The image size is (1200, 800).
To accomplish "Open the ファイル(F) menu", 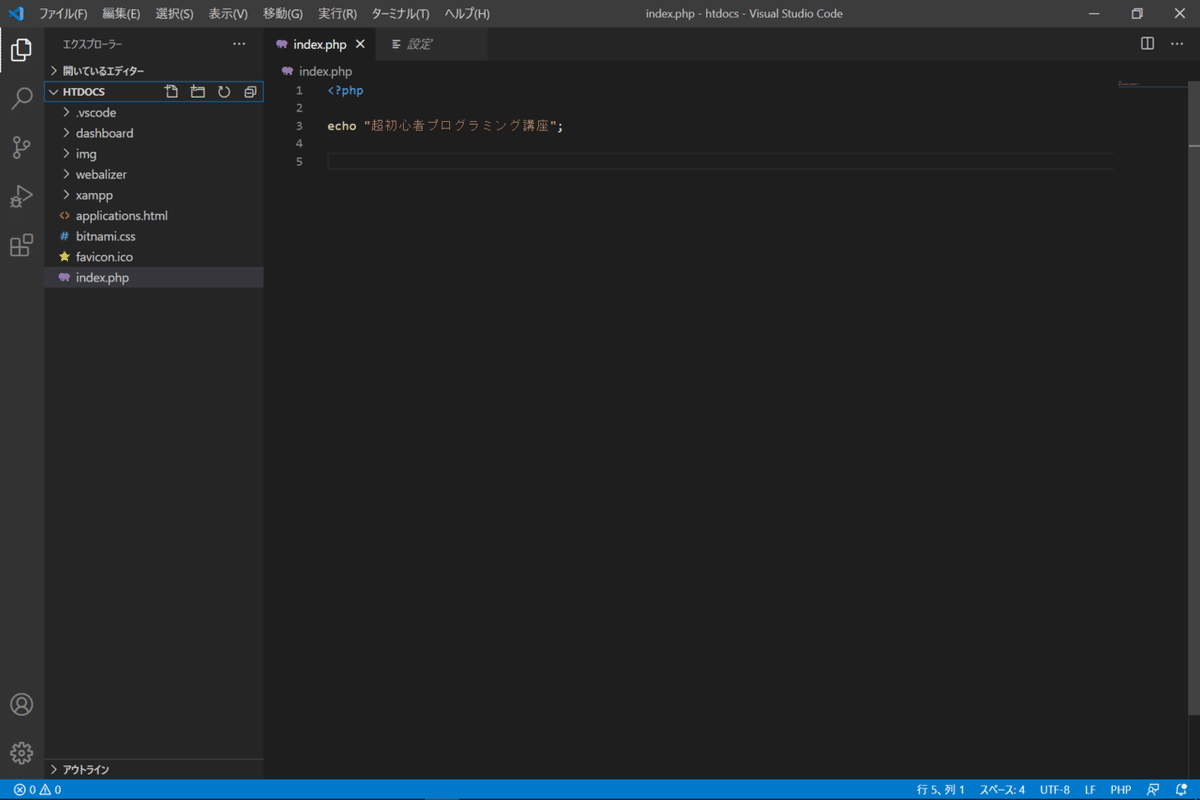I will [x=63, y=14].
